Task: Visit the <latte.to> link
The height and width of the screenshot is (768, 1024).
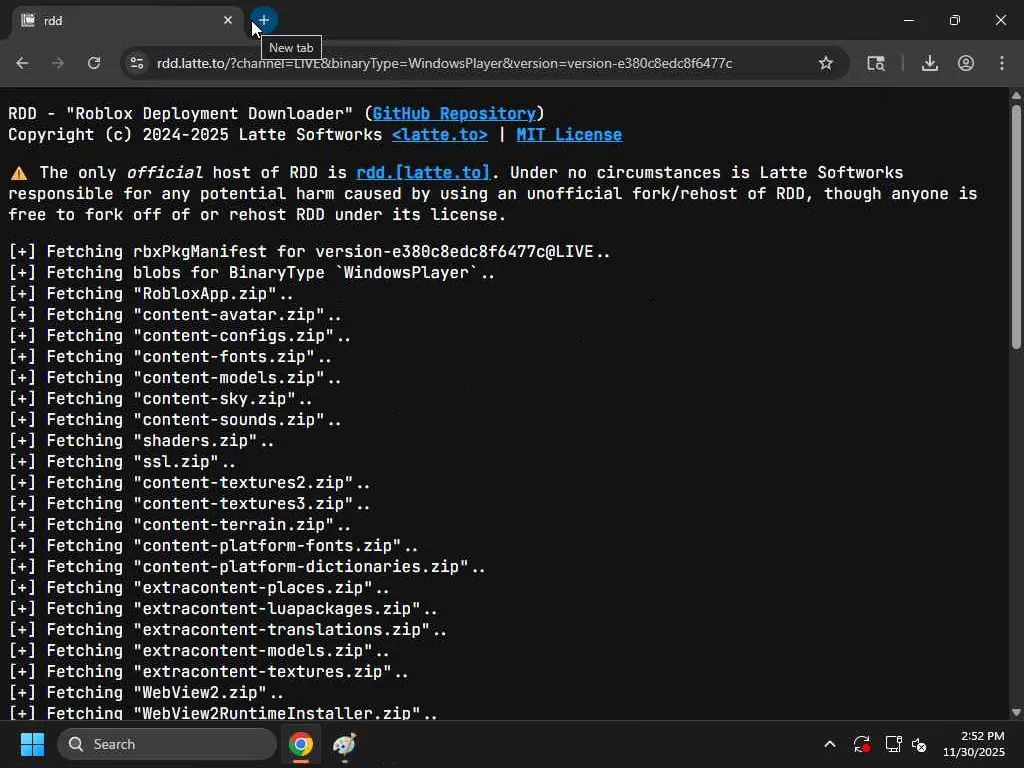Action: tap(440, 135)
